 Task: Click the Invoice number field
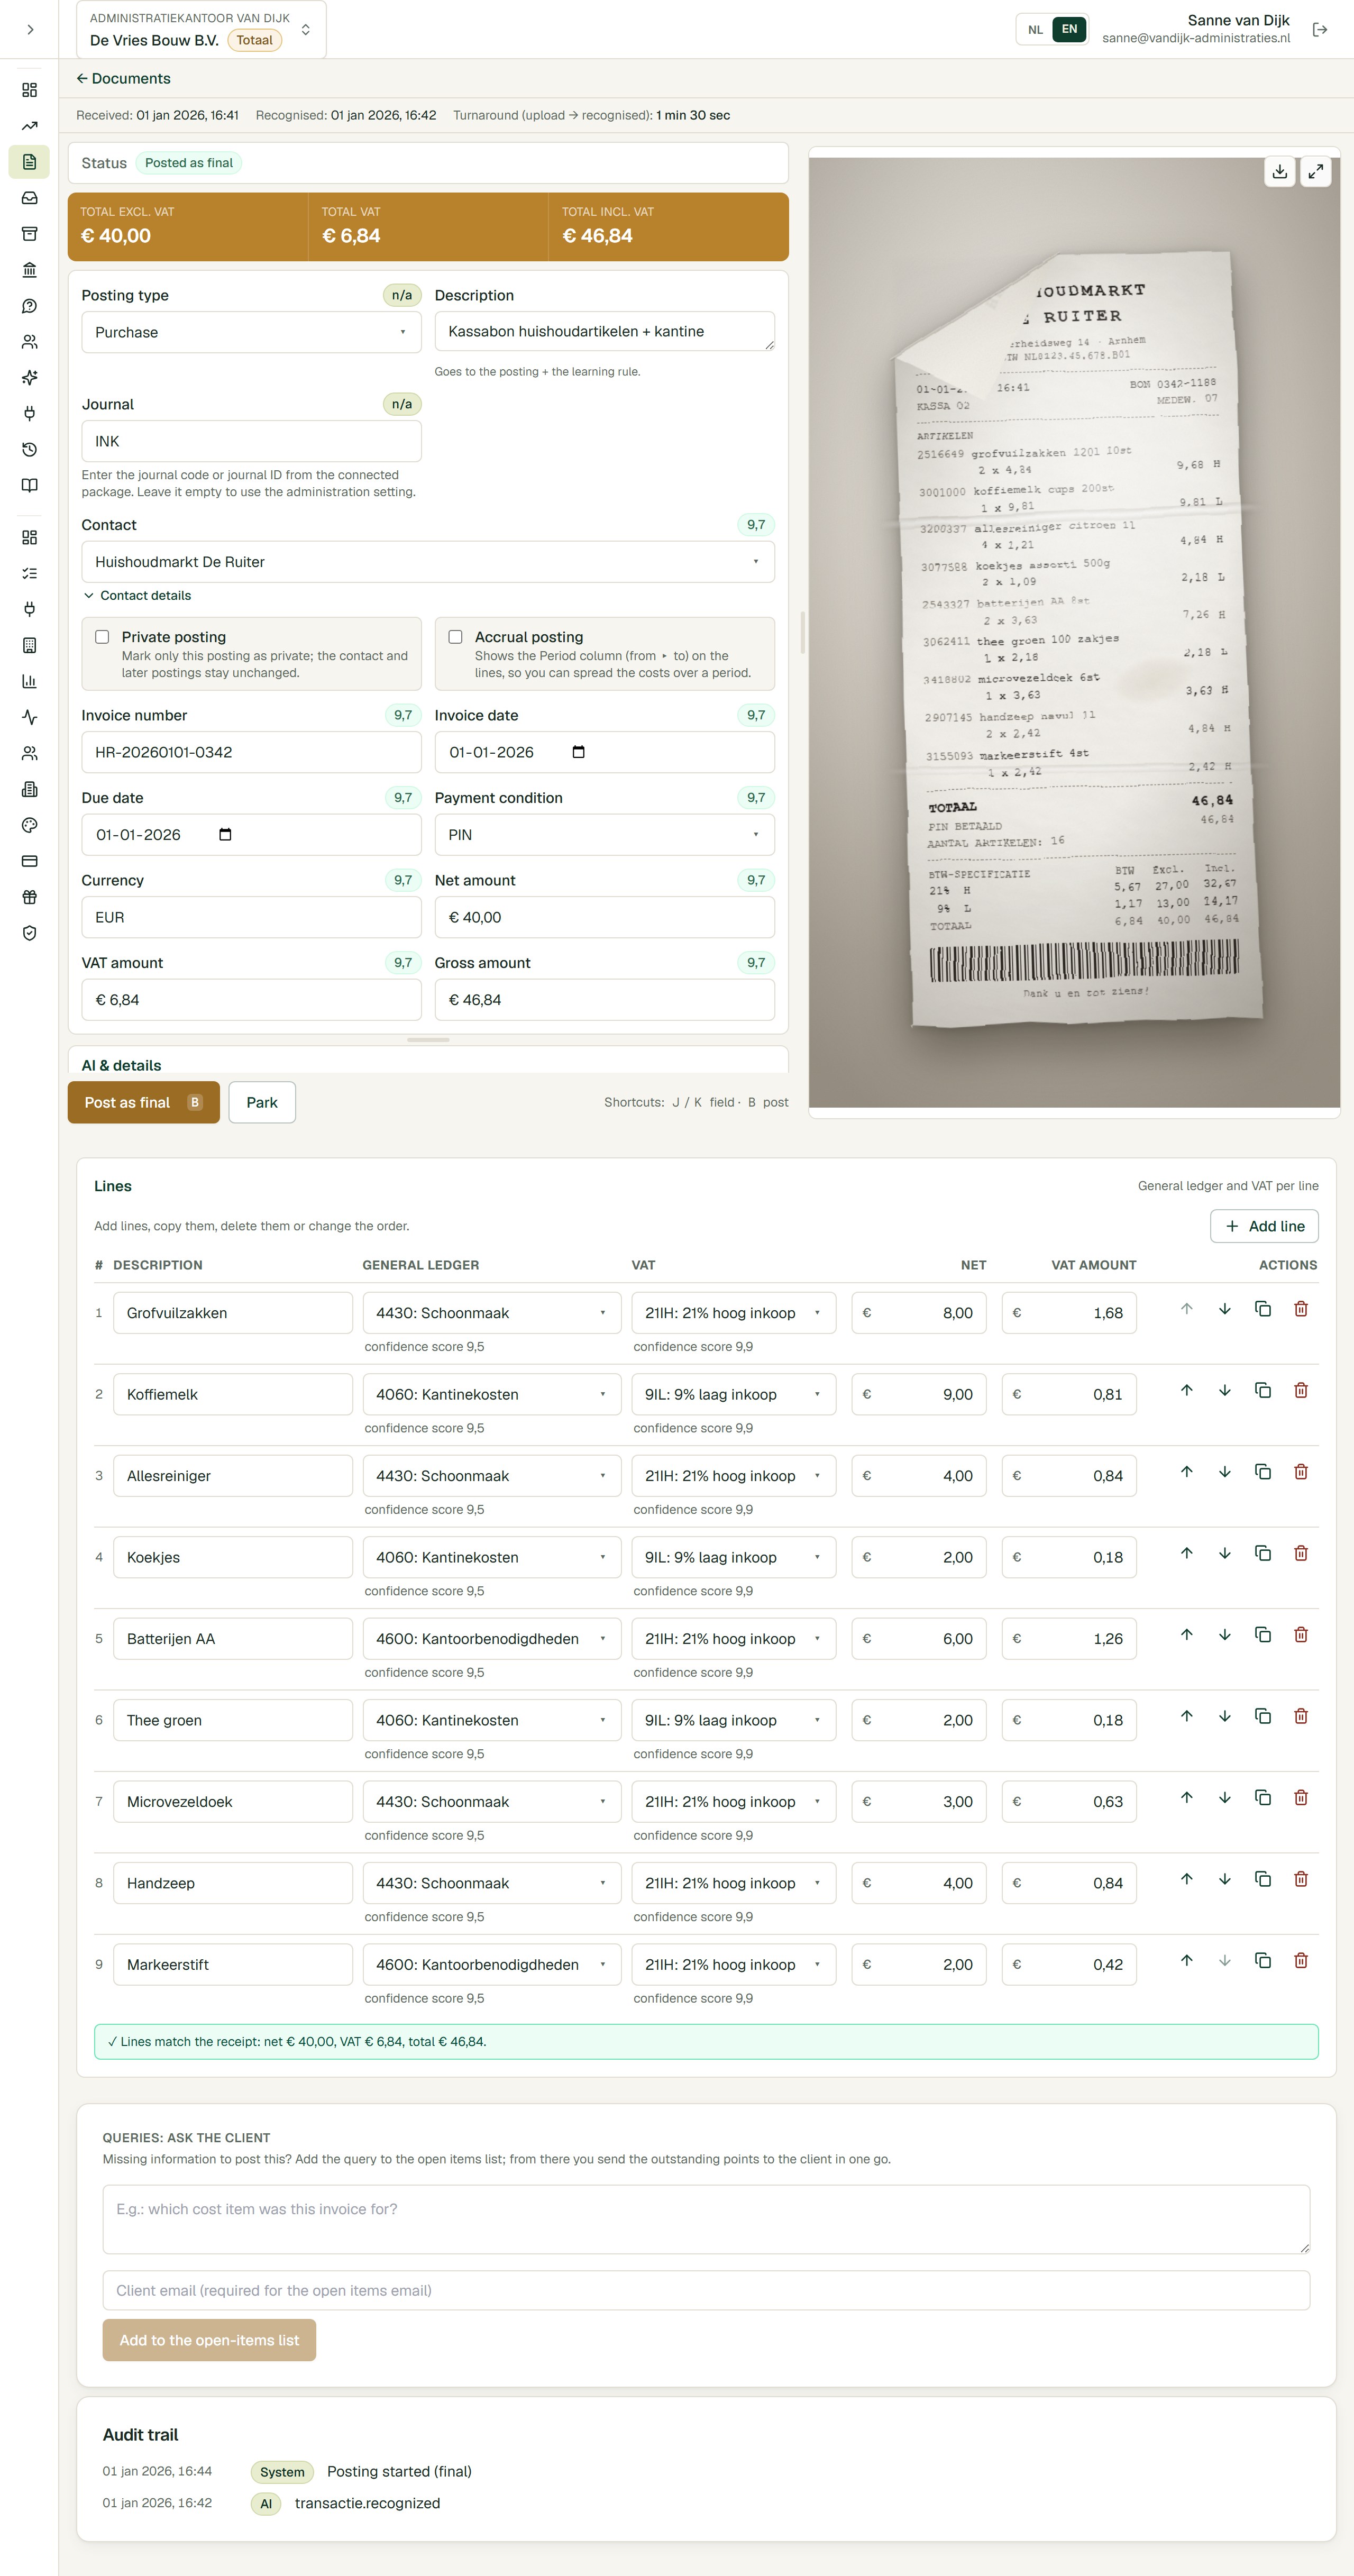[251, 752]
